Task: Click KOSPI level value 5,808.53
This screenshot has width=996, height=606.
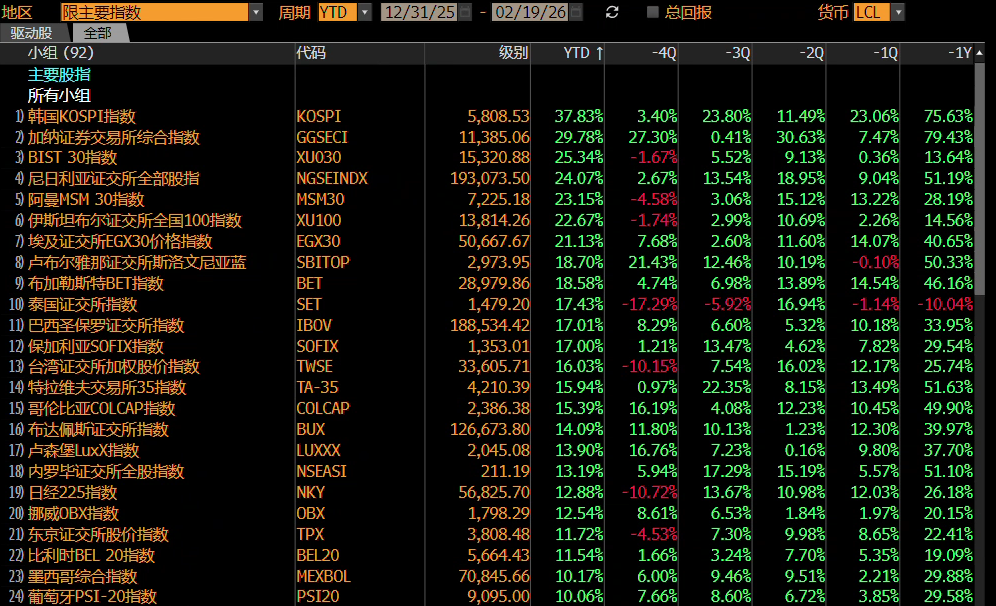Action: 498,117
